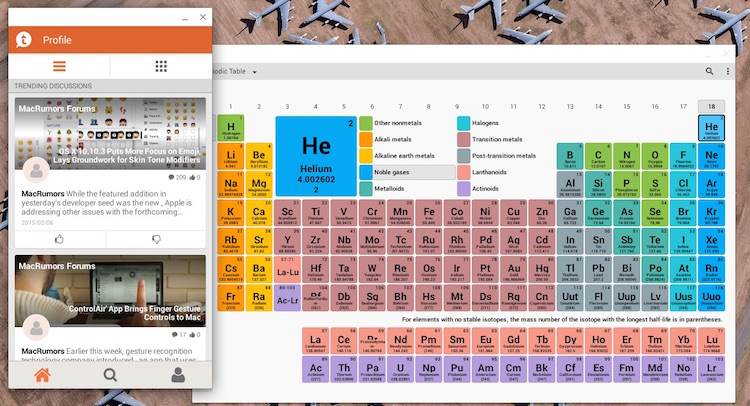Viewport: 750px width, 406px height.
Task: Open search from the bottom navigation bar
Action: tap(110, 376)
